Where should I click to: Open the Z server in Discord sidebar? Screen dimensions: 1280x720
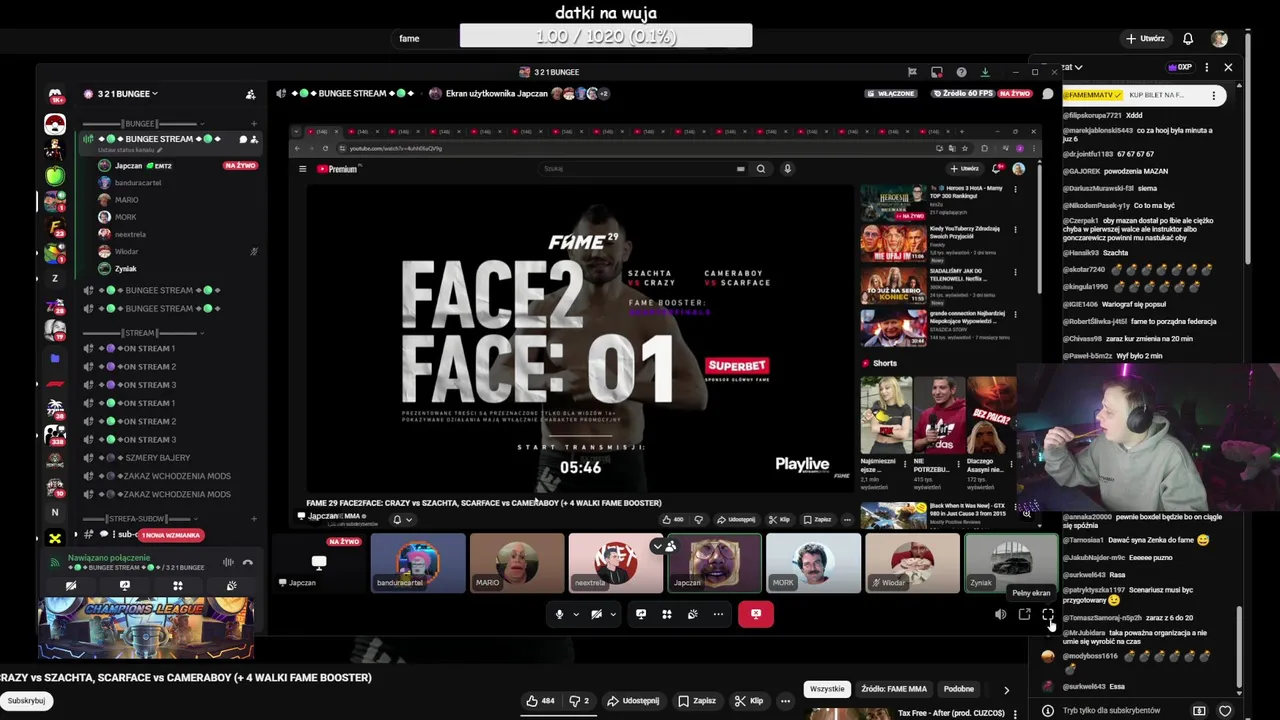pyautogui.click(x=55, y=278)
